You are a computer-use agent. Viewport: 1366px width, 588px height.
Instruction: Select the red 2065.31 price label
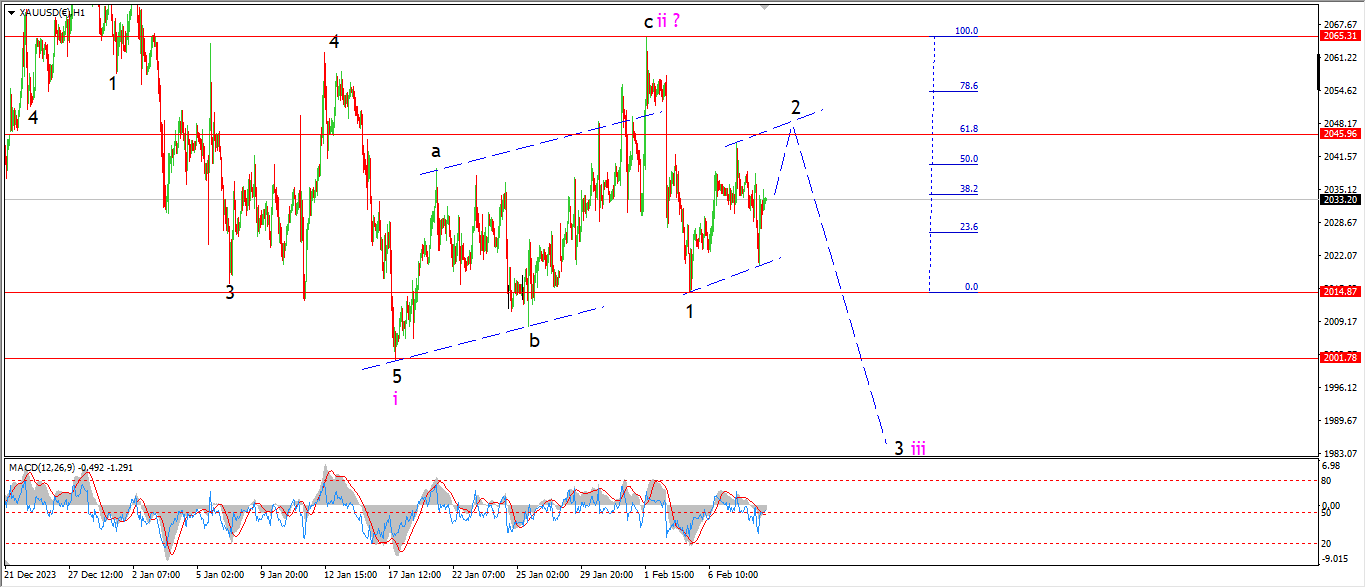point(1338,36)
